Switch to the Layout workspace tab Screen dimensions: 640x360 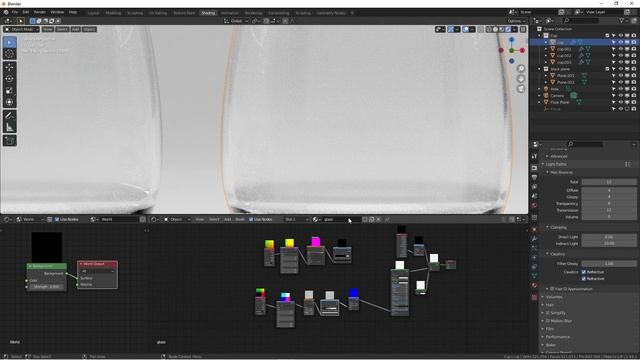(93, 13)
